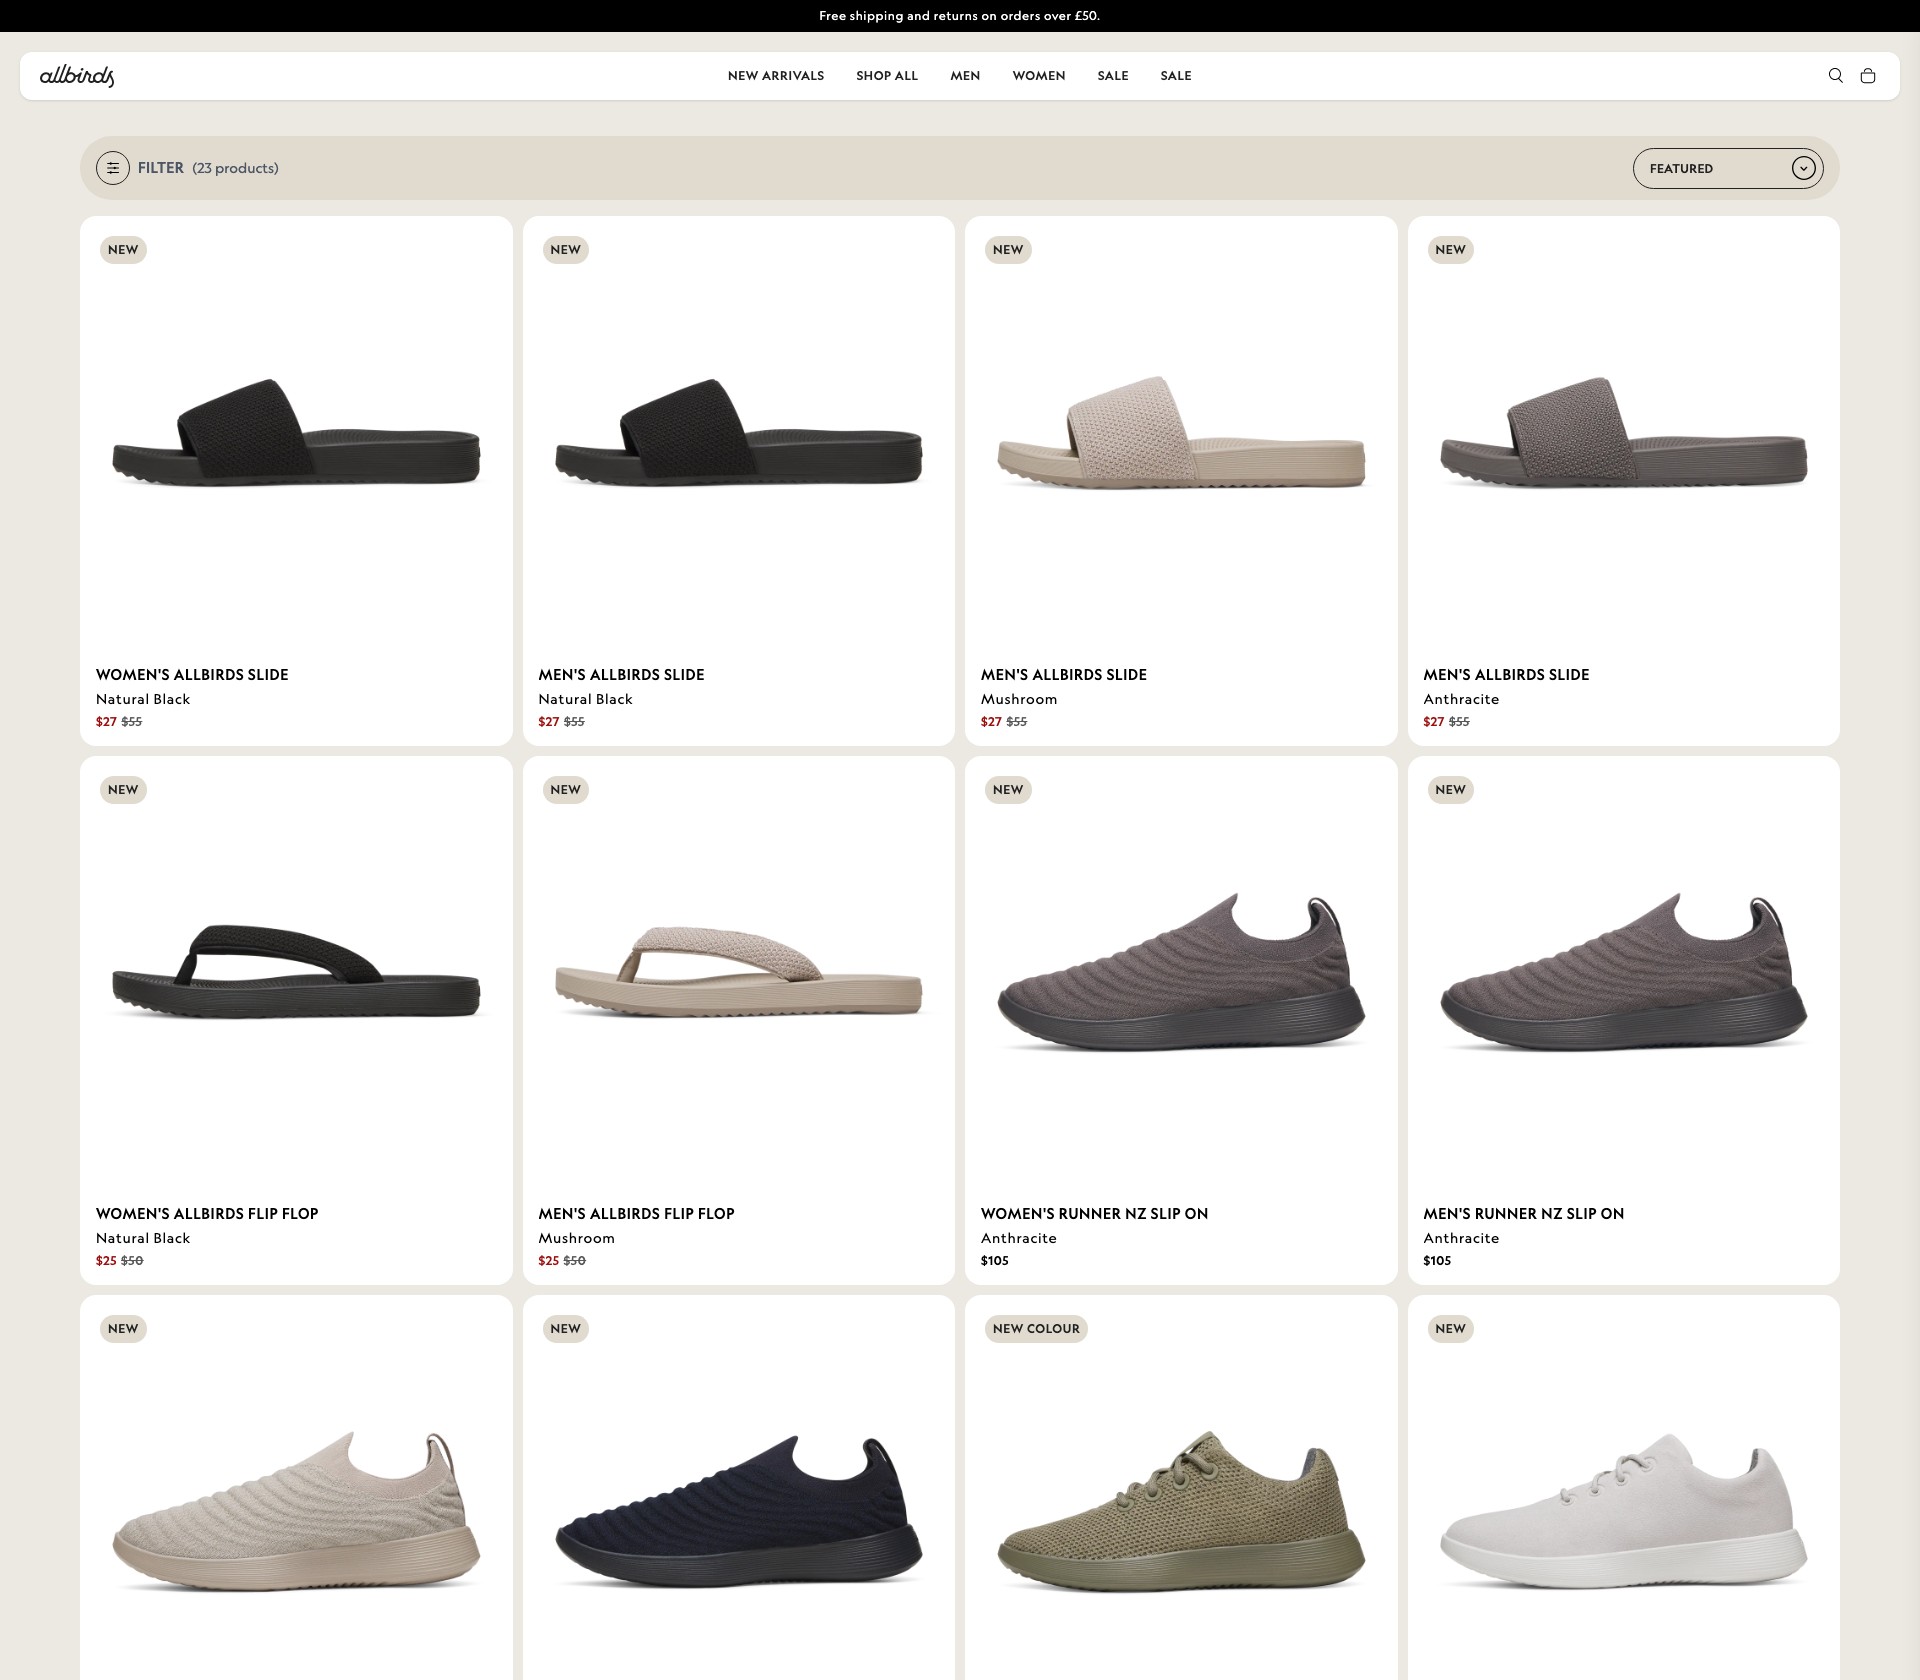Open the shopping cart icon
The width and height of the screenshot is (1920, 1680).
1867,76
